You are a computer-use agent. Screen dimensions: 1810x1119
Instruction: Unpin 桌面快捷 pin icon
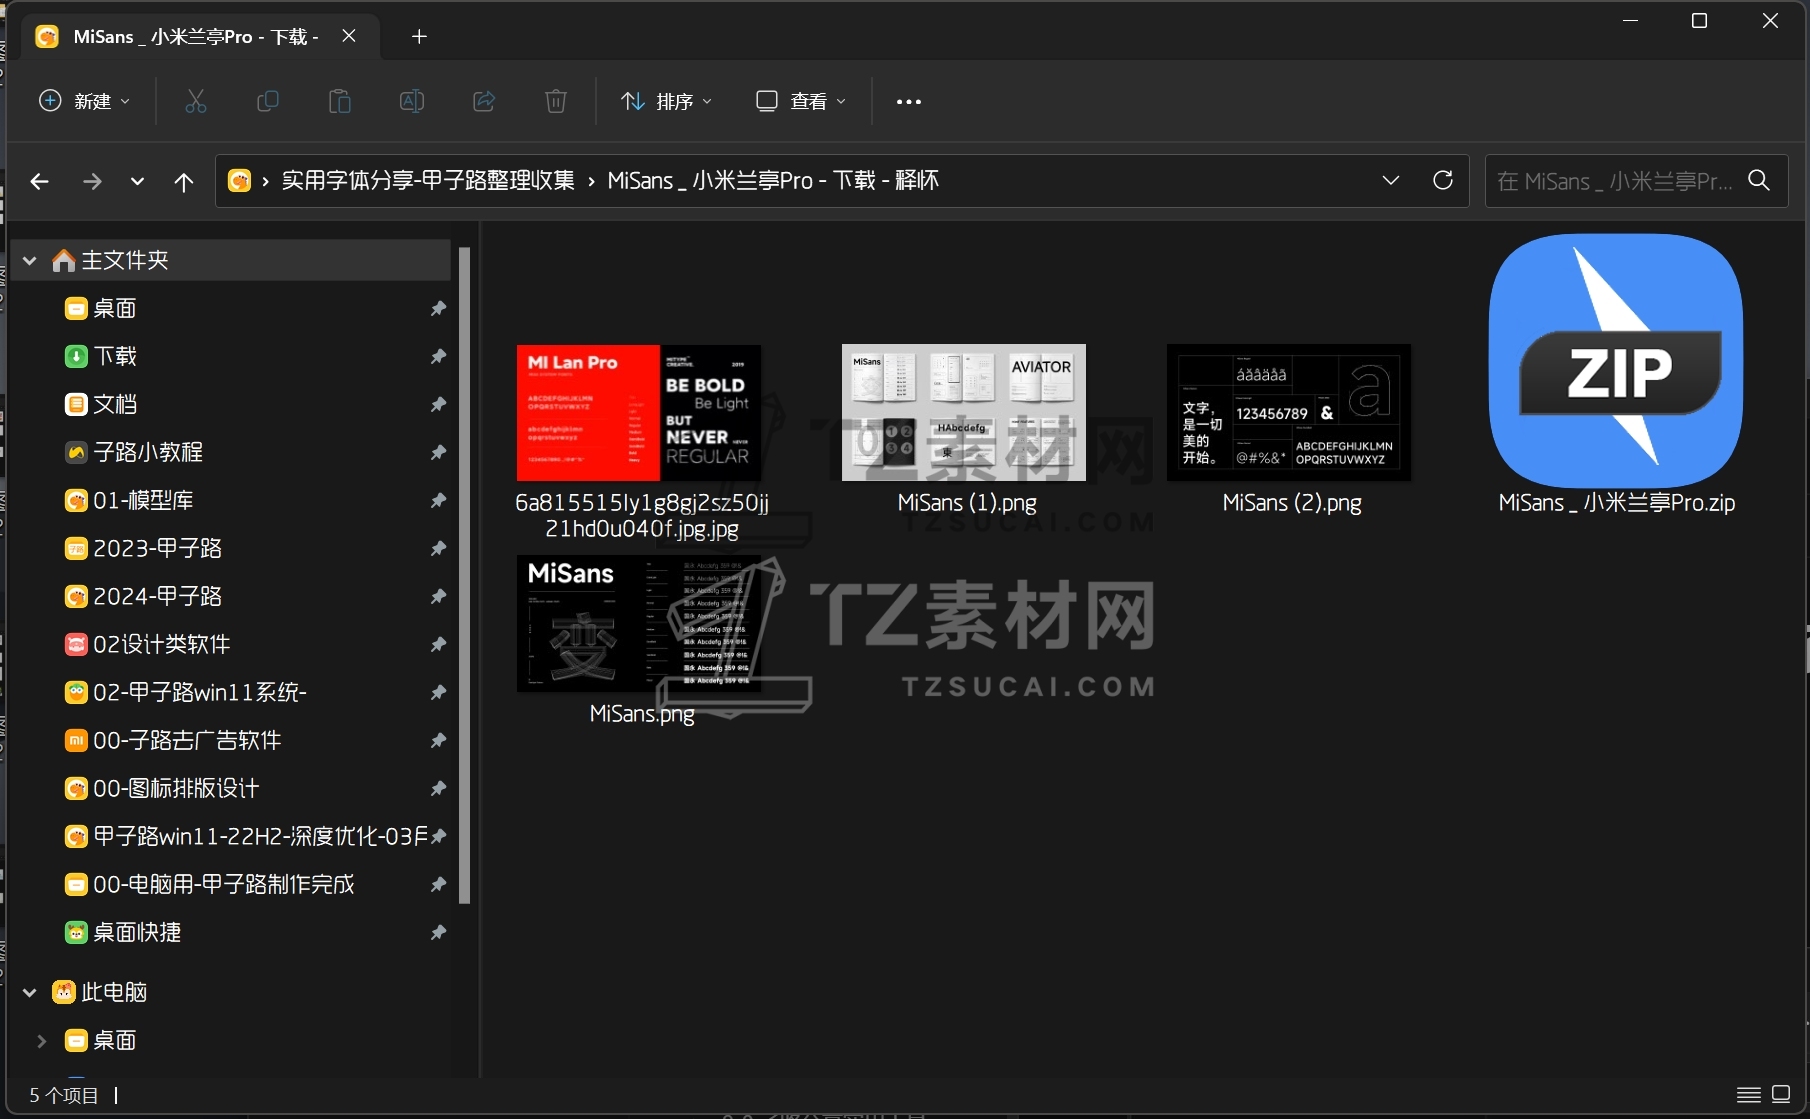[438, 932]
